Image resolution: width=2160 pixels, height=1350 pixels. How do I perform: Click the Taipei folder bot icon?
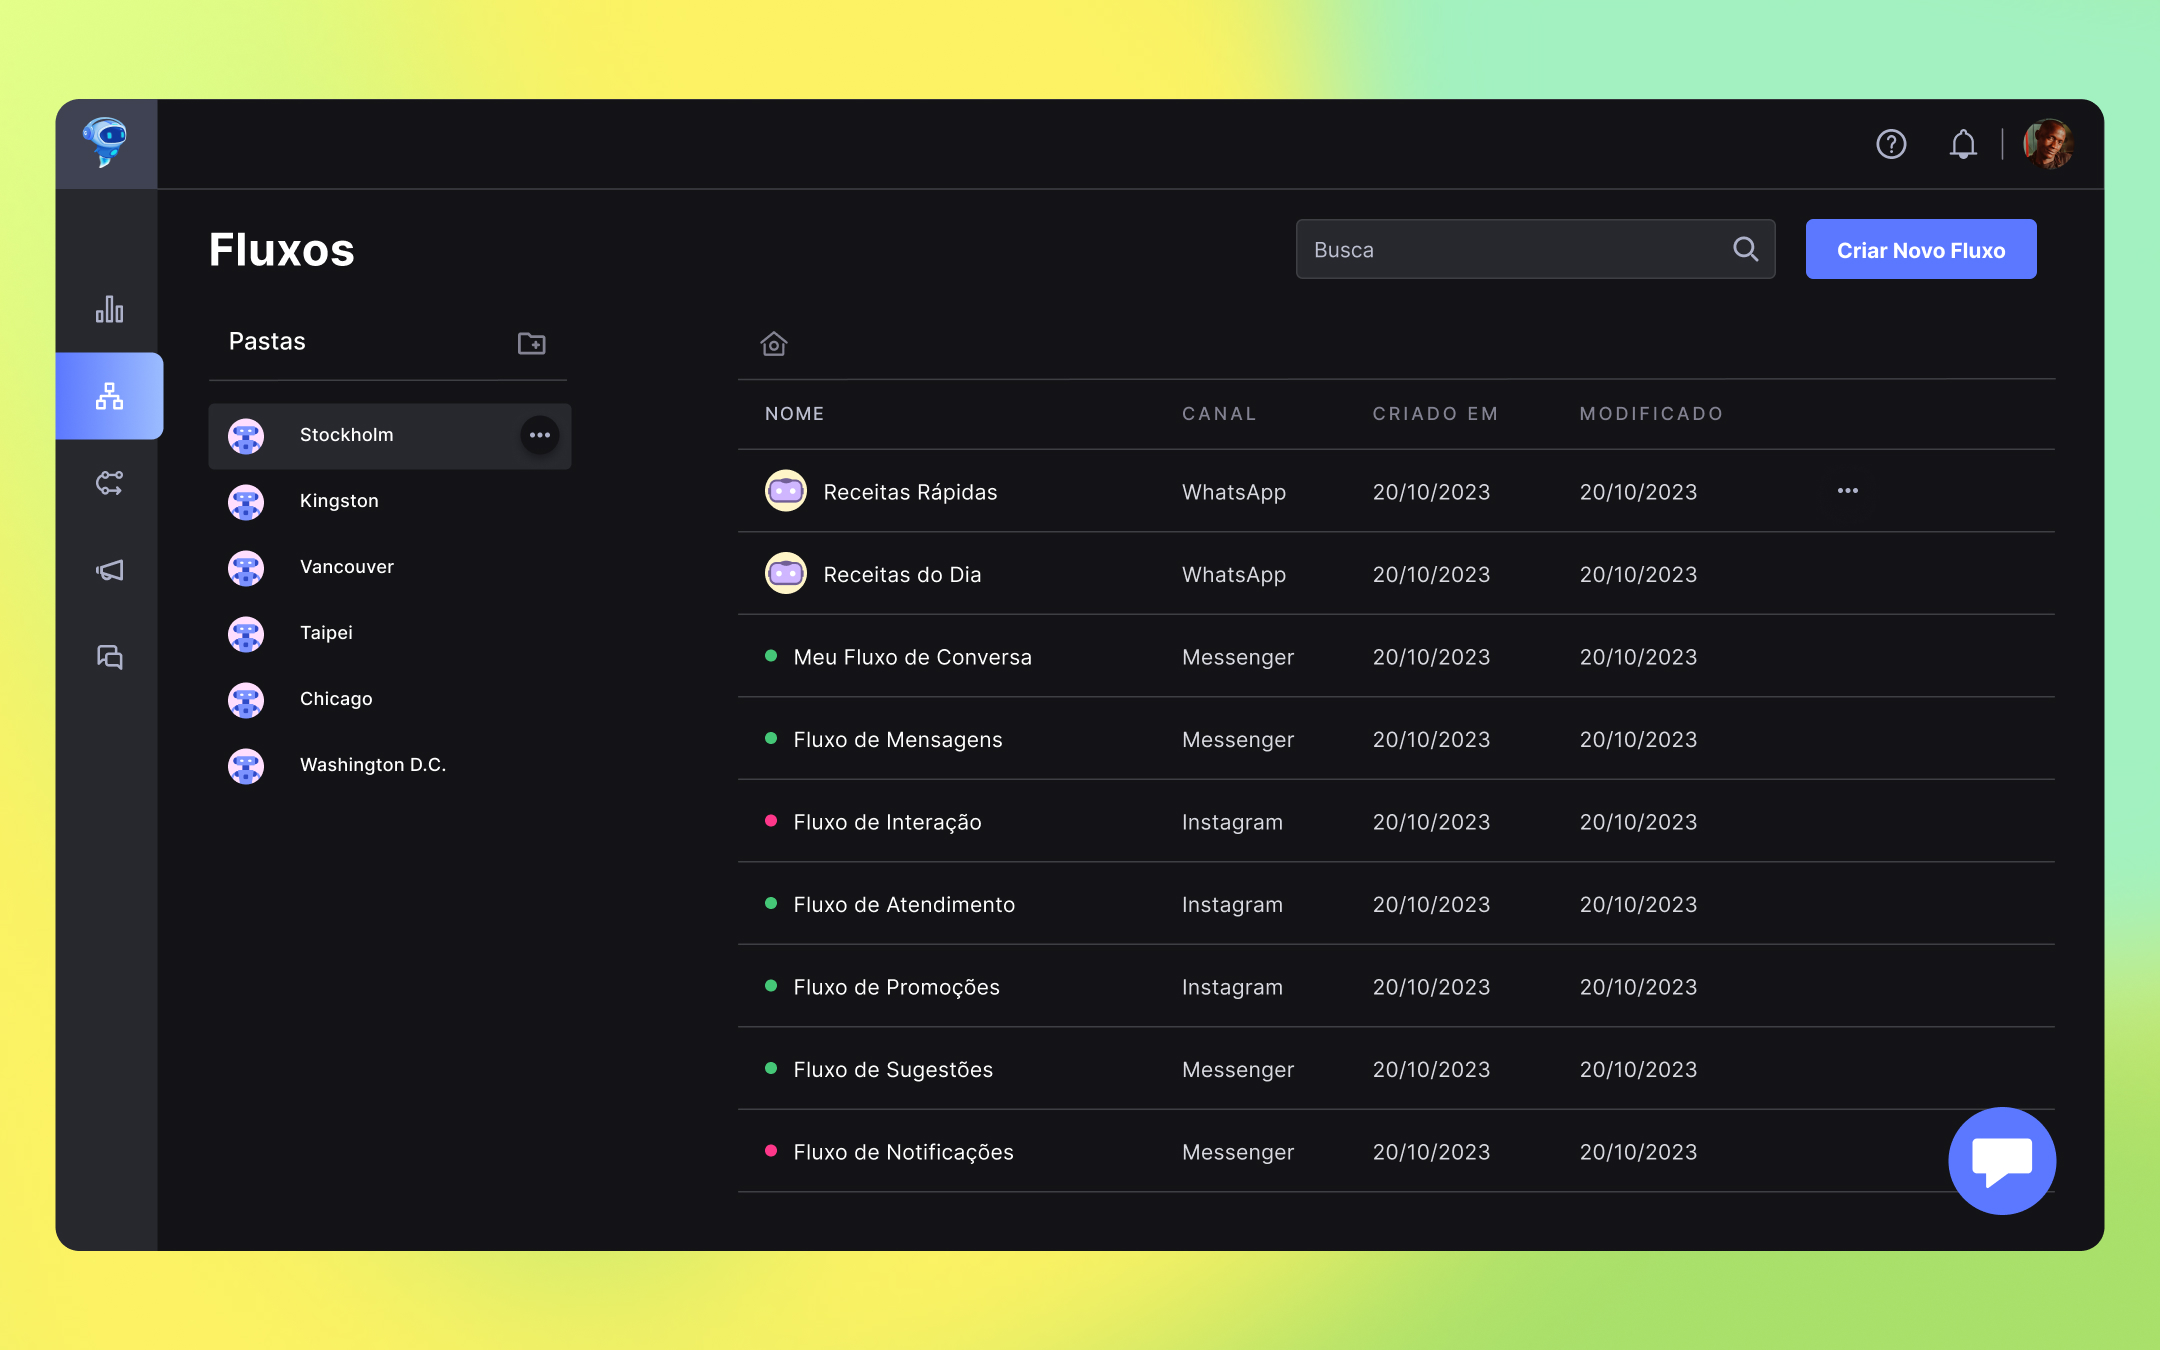pos(246,634)
